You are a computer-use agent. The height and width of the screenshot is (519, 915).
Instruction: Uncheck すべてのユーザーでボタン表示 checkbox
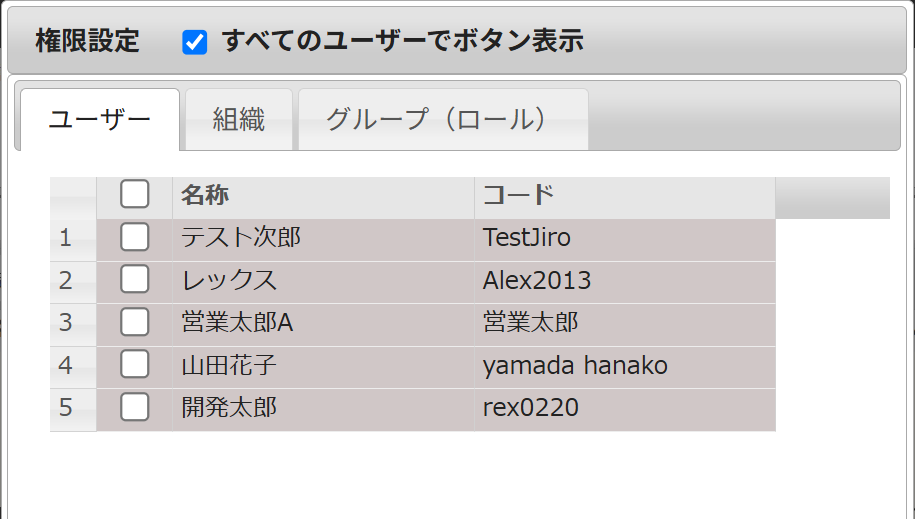click(194, 42)
